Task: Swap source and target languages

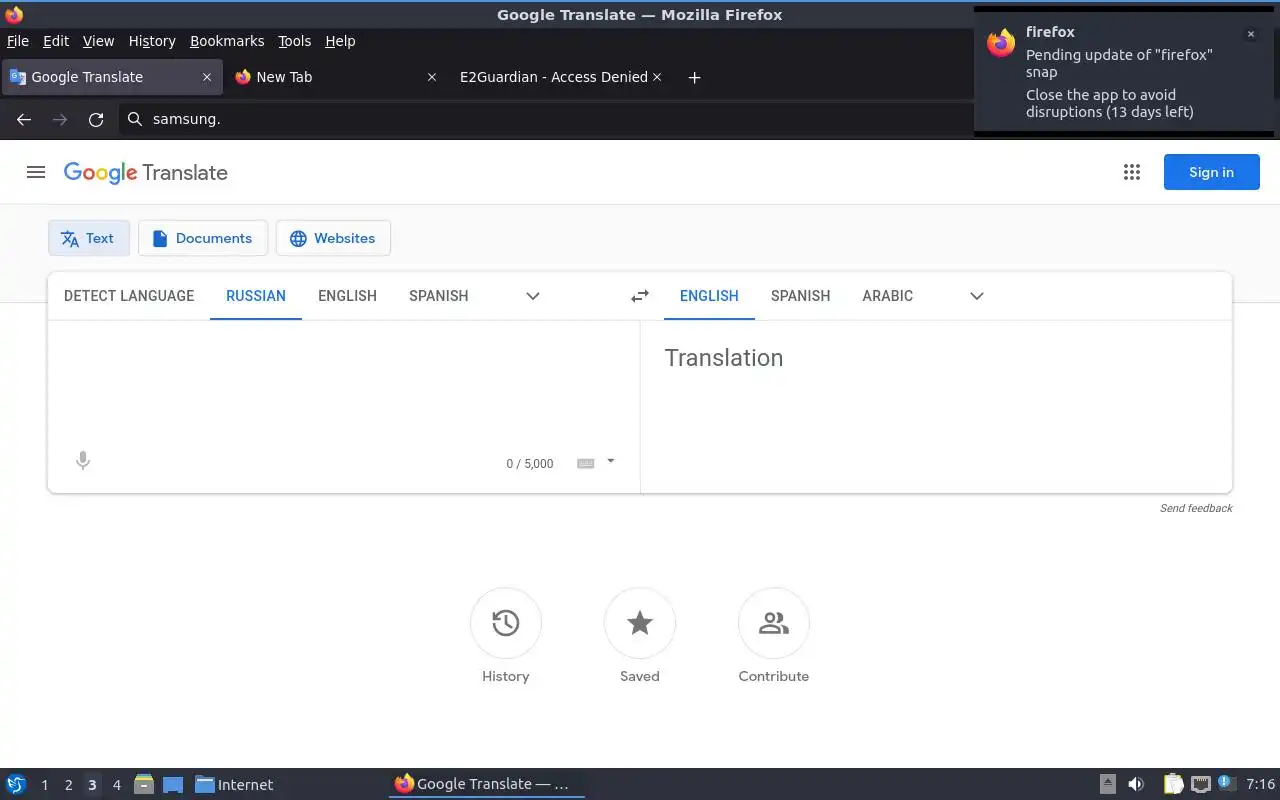Action: coord(640,296)
